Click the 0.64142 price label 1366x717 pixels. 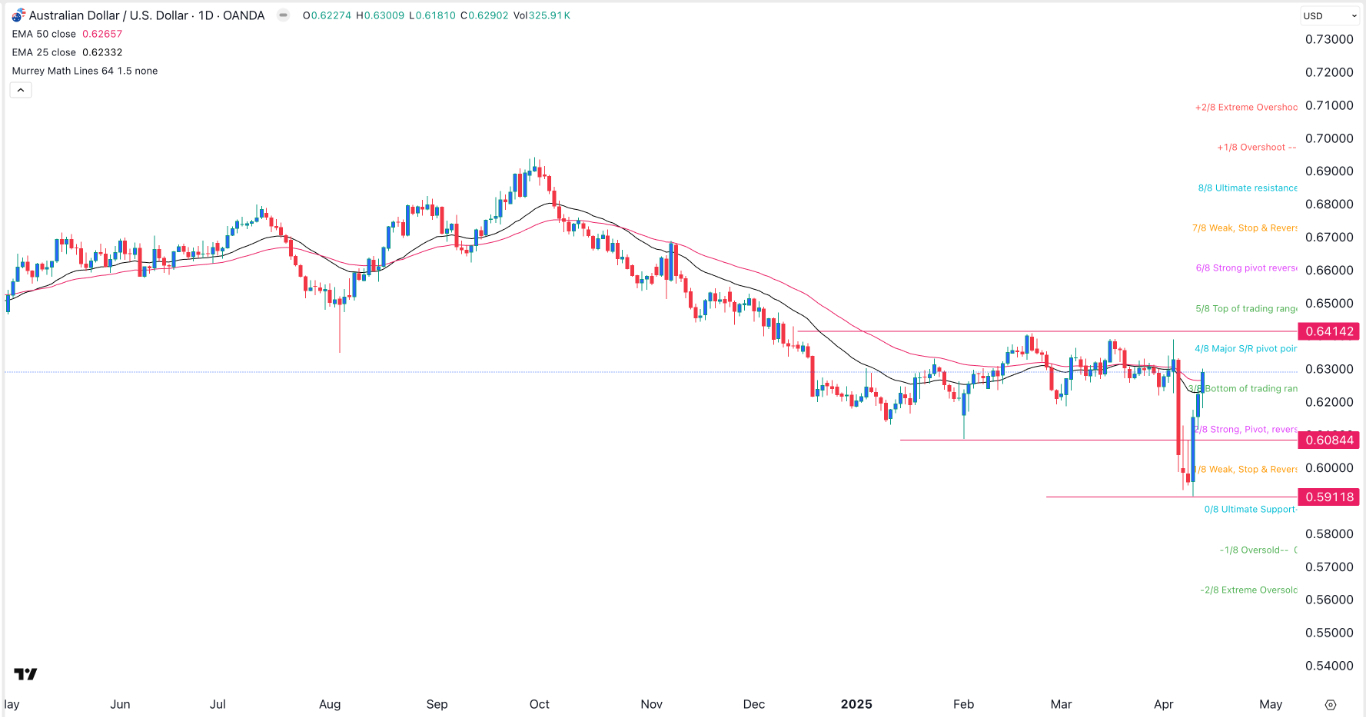pyautogui.click(x=1329, y=331)
